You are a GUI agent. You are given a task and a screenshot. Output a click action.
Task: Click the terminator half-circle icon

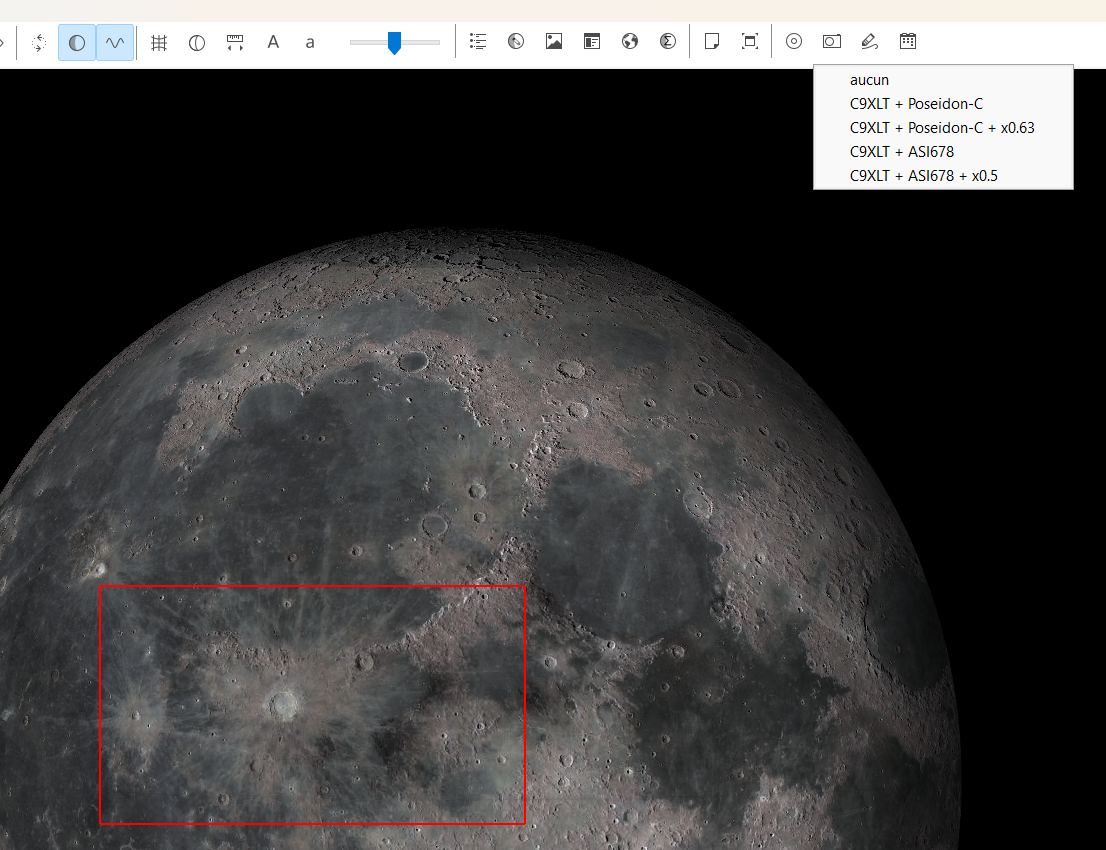(197, 43)
